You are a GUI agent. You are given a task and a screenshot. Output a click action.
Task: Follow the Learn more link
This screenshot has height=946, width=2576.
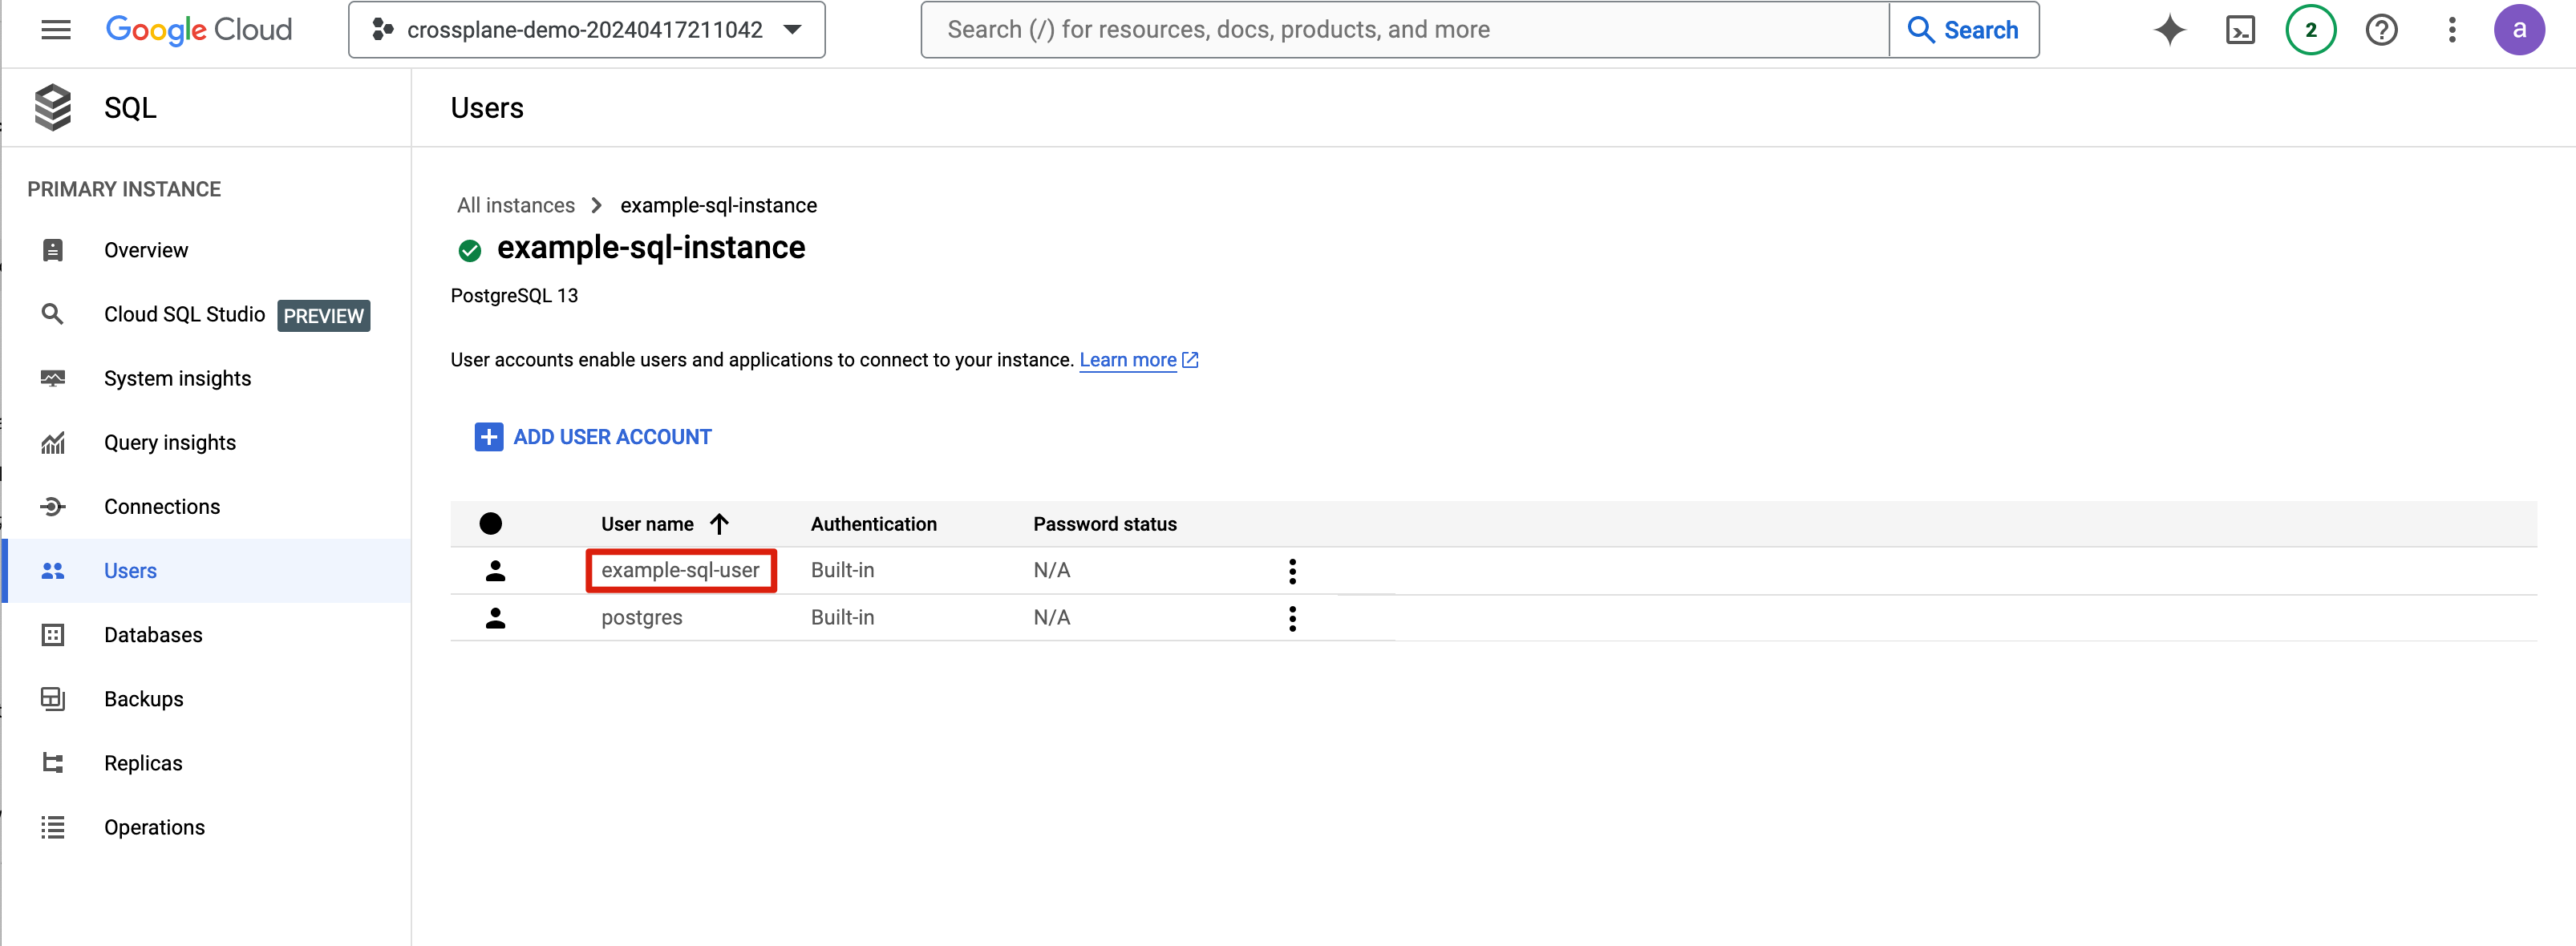[1127, 360]
